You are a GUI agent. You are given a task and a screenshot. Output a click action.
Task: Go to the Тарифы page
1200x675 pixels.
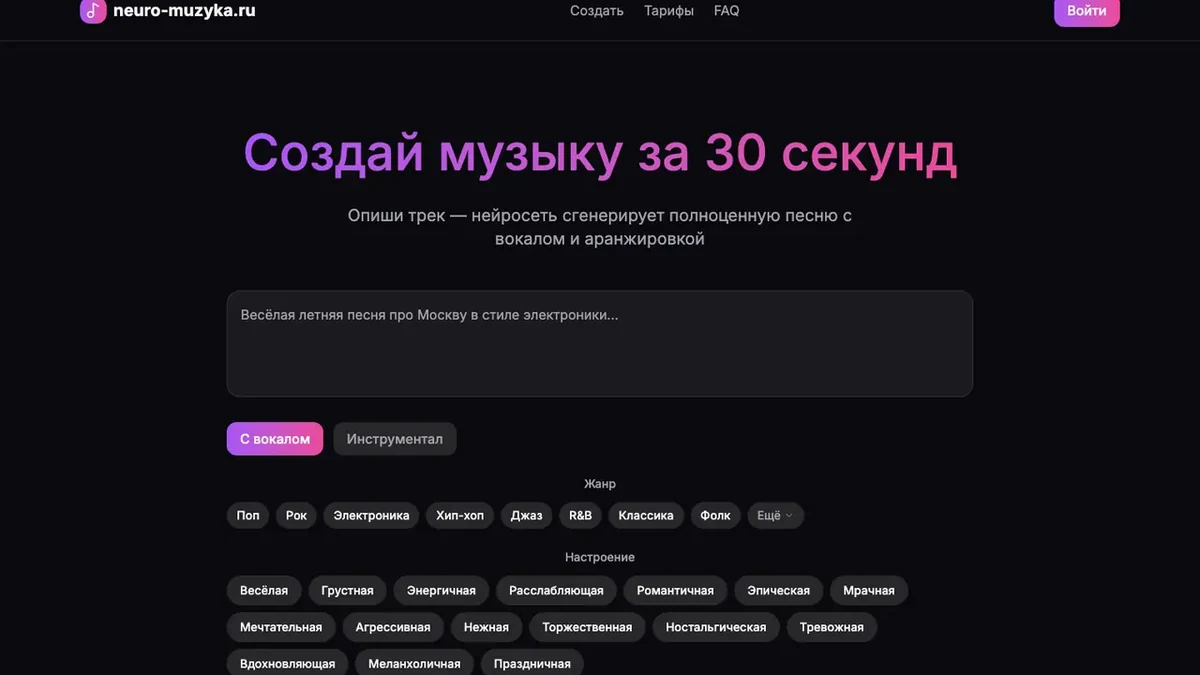(x=669, y=11)
